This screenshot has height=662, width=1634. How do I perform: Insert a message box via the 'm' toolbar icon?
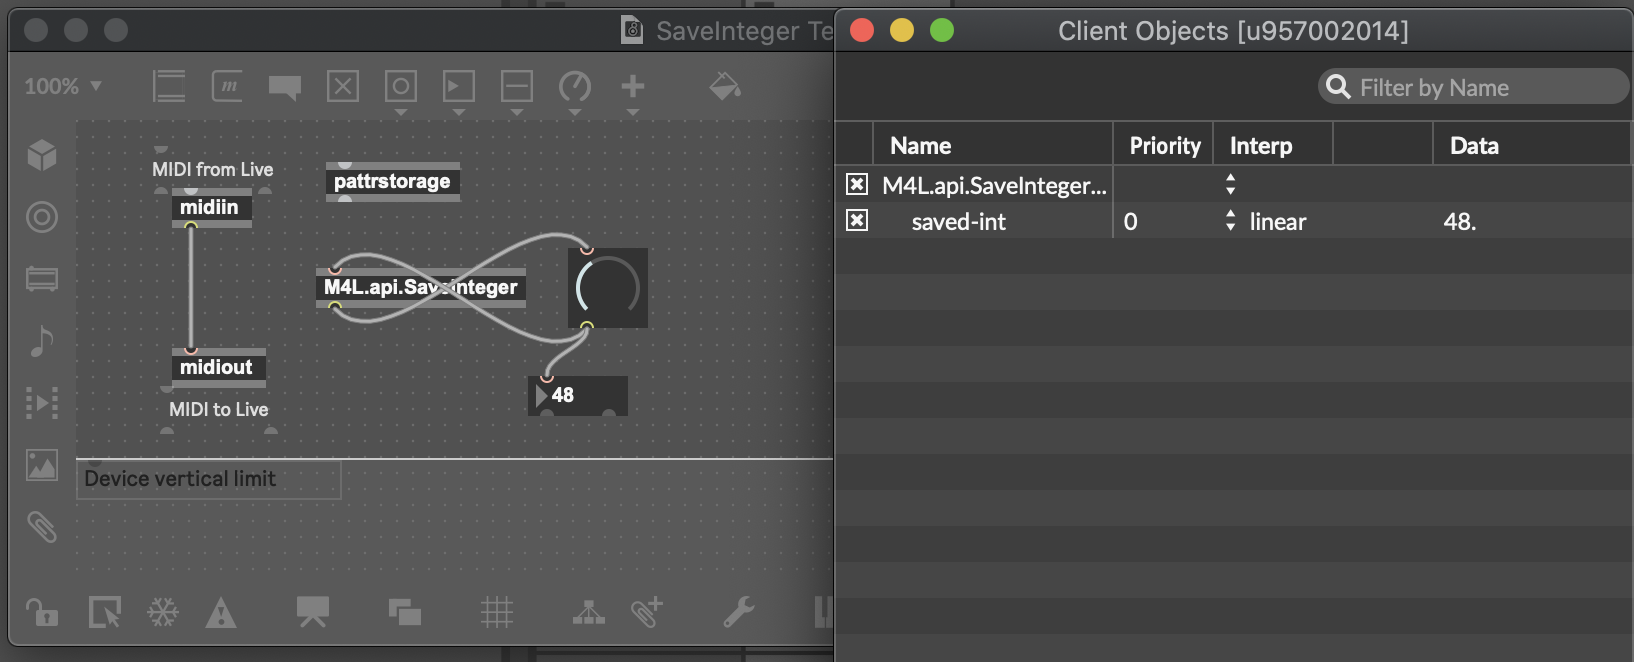(227, 86)
